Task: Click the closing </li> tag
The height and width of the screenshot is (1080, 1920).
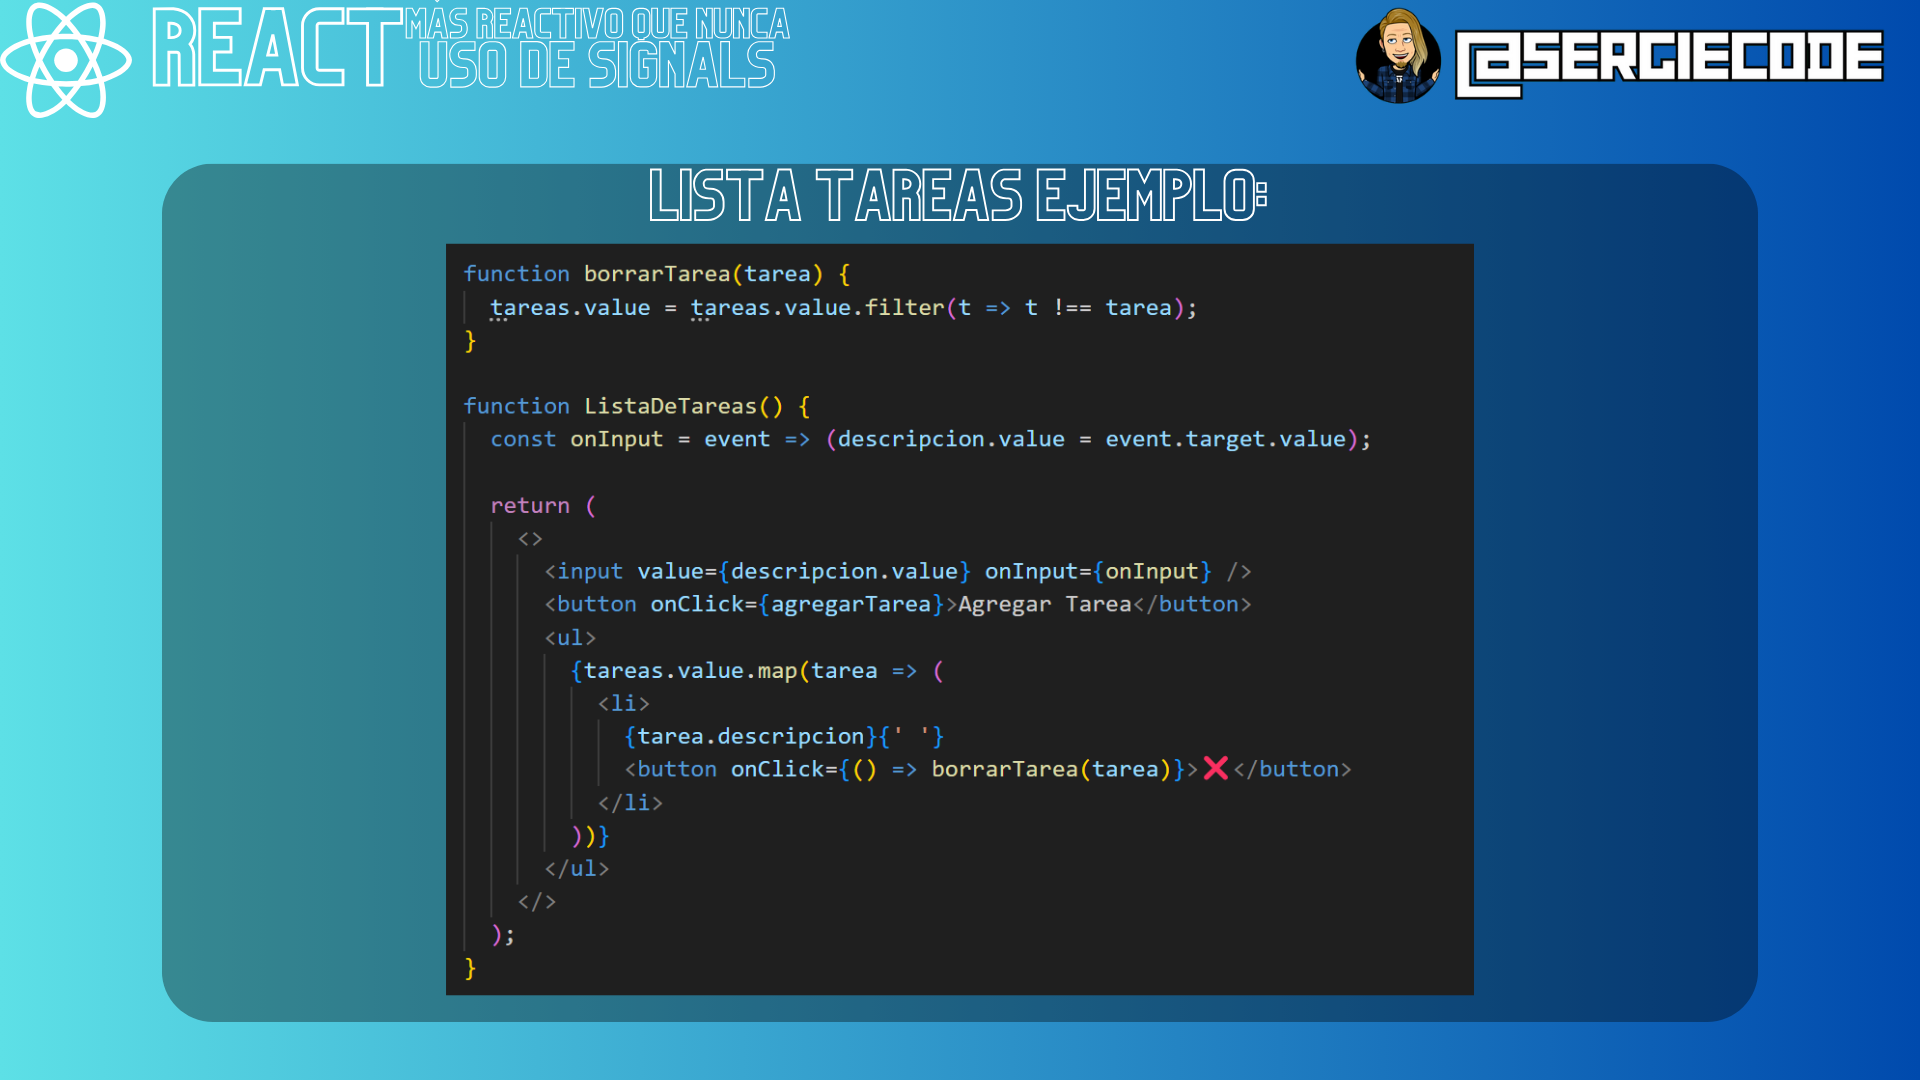Action: click(630, 803)
